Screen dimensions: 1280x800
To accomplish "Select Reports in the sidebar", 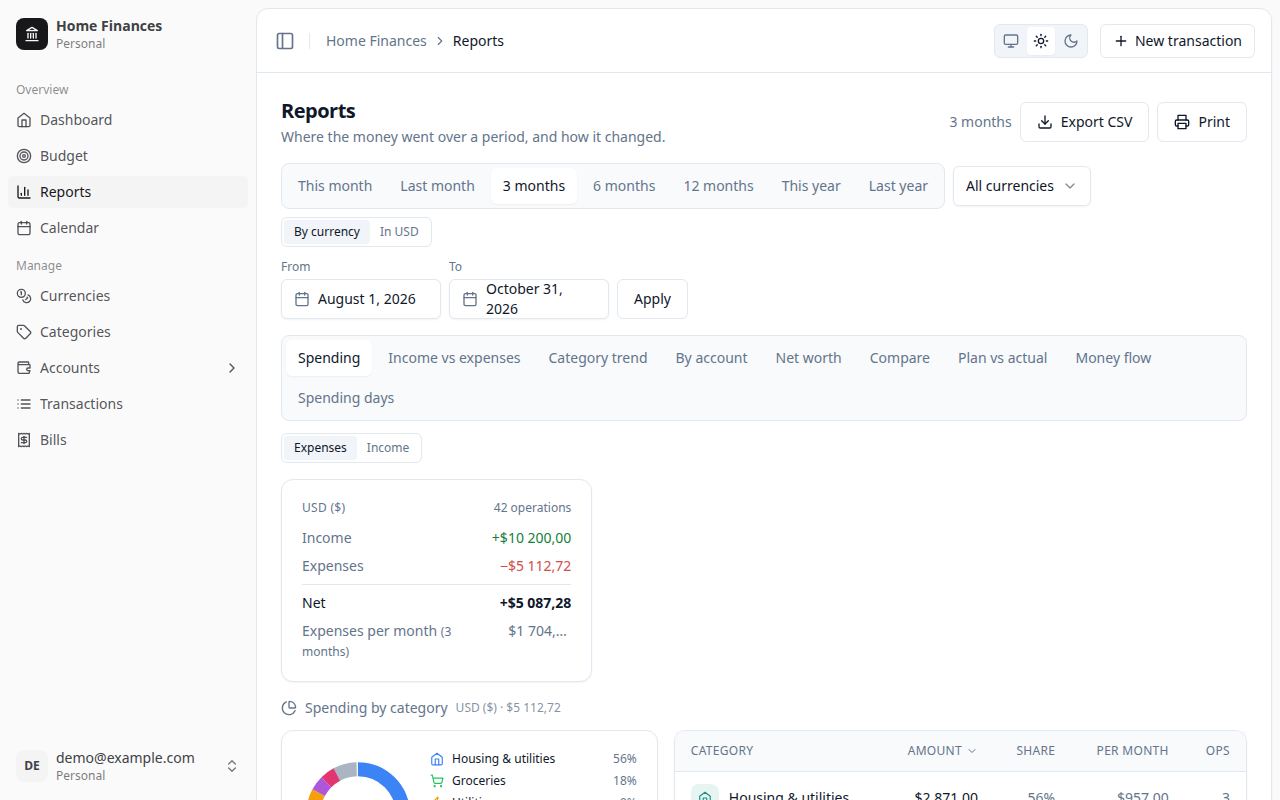I will pyautogui.click(x=128, y=192).
